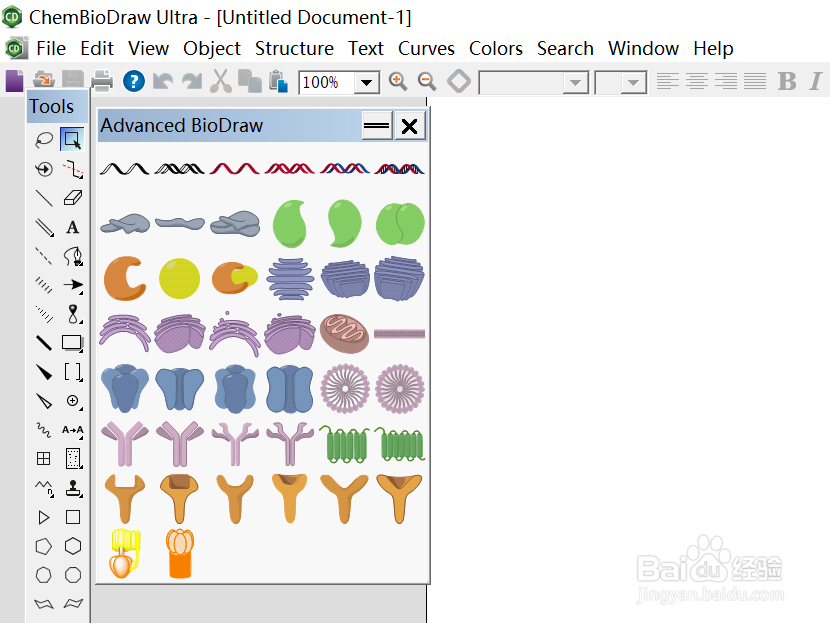The height and width of the screenshot is (623, 830).
Task: Select the Eraser tool
Action: point(73,198)
